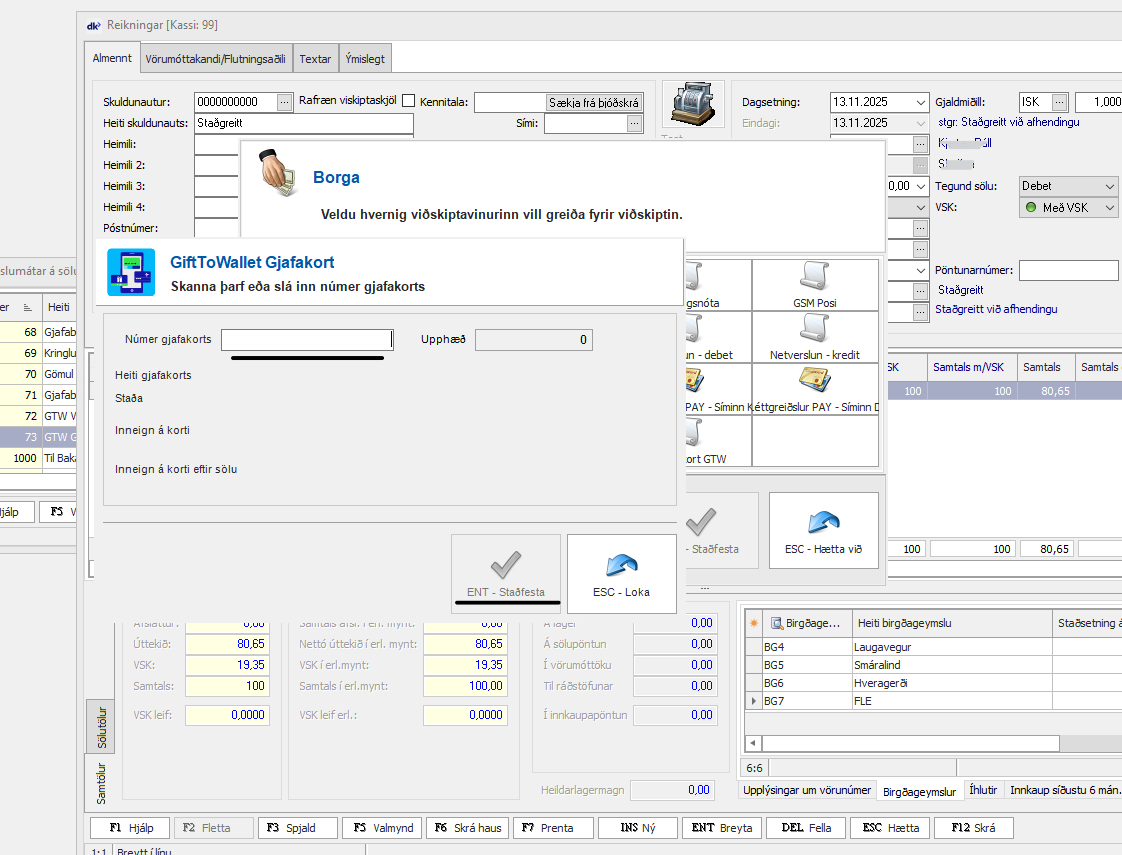Image resolution: width=1122 pixels, height=855 pixels.
Task: Toggle the Rafræn viðskiptaskjöl checkbox
Action: (x=408, y=101)
